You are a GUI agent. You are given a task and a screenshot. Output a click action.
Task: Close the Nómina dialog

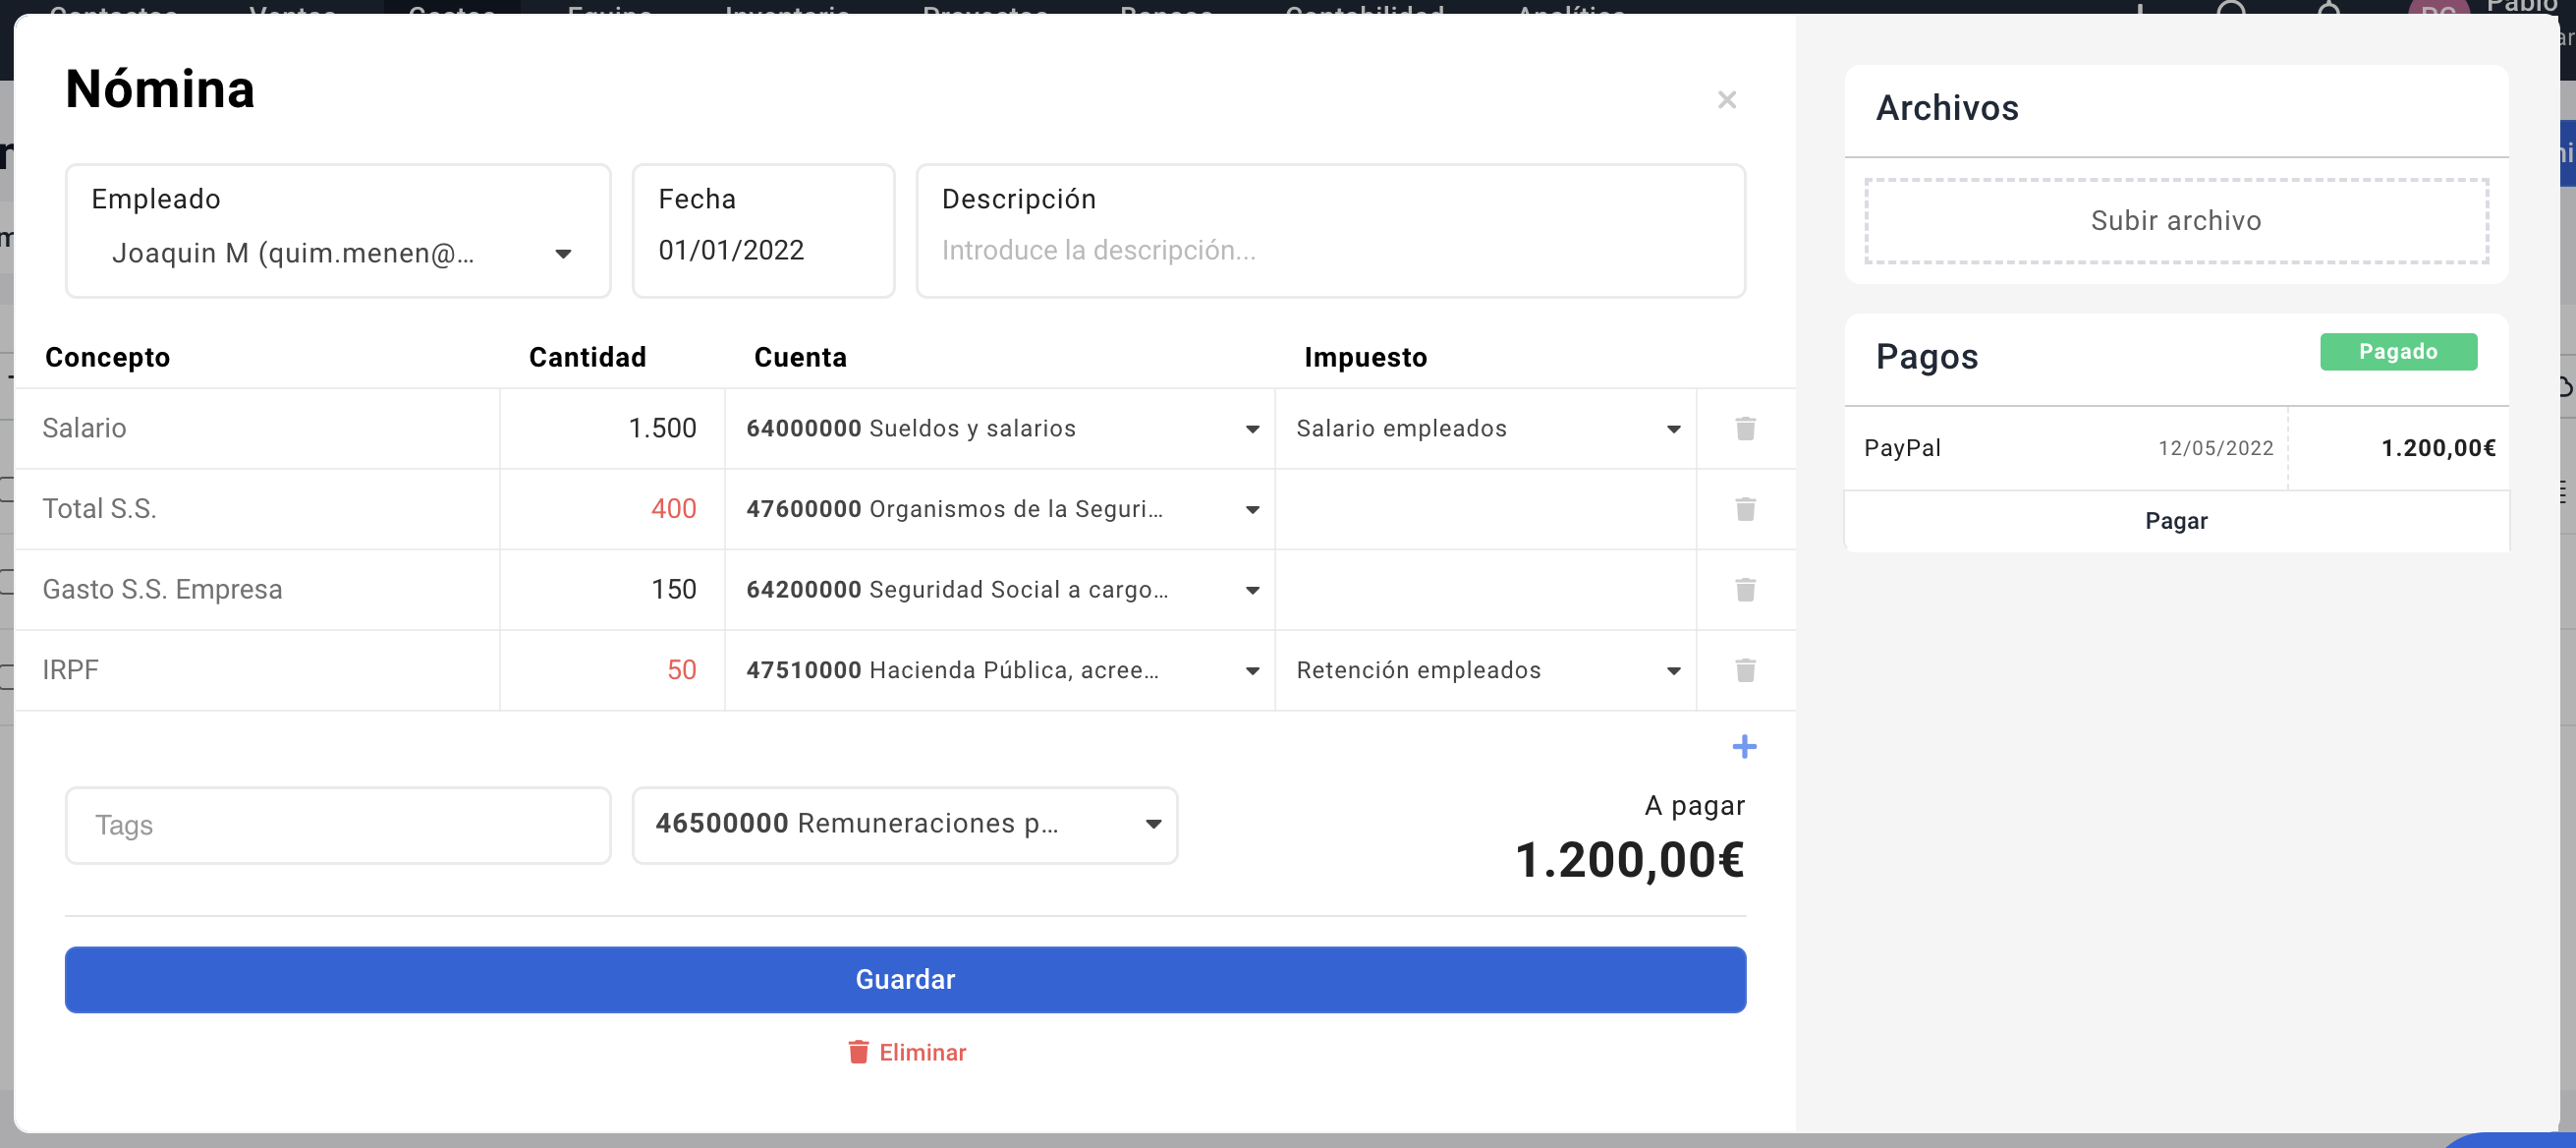point(1727,99)
